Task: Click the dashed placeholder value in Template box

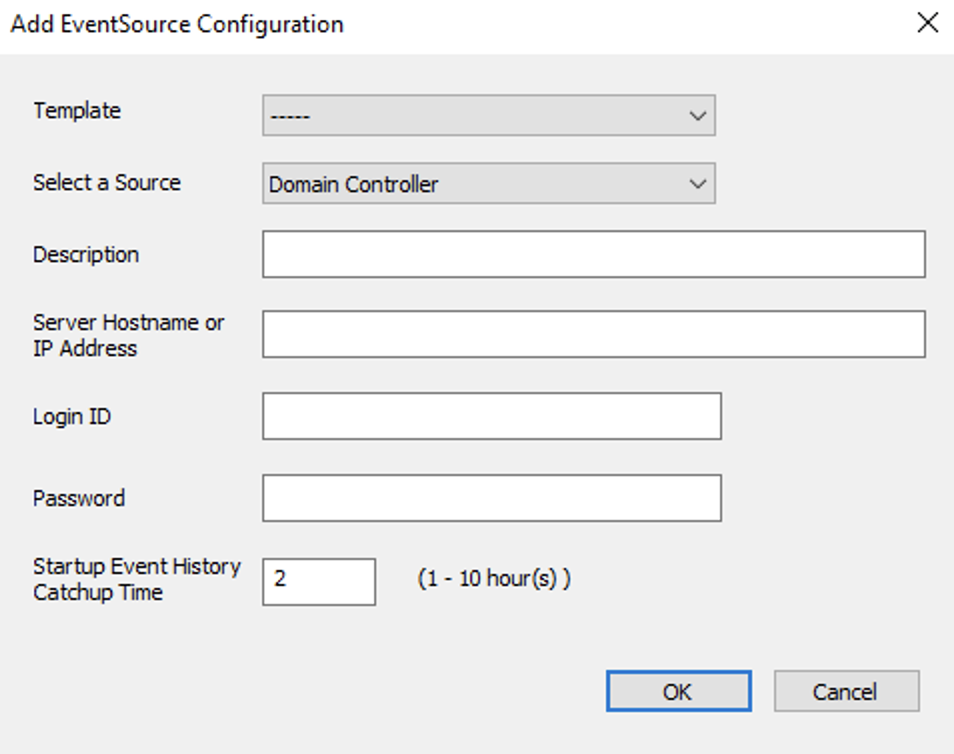Action: [289, 117]
